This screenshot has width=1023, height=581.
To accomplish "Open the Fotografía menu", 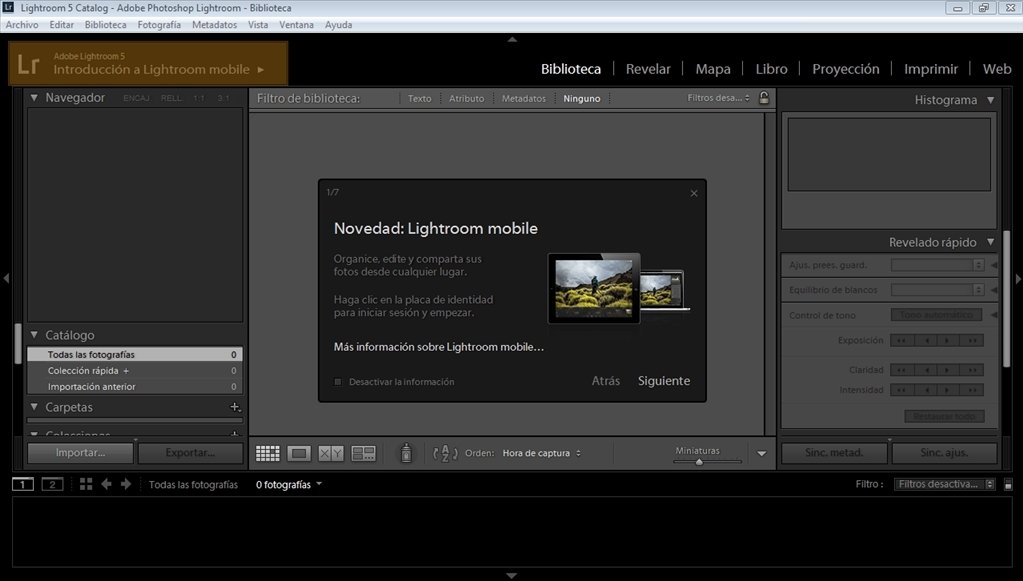I will tap(159, 25).
